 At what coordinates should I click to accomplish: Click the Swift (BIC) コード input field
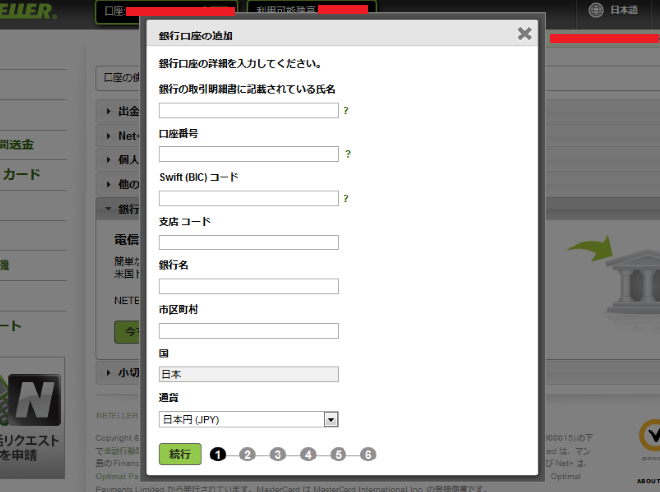click(x=249, y=198)
